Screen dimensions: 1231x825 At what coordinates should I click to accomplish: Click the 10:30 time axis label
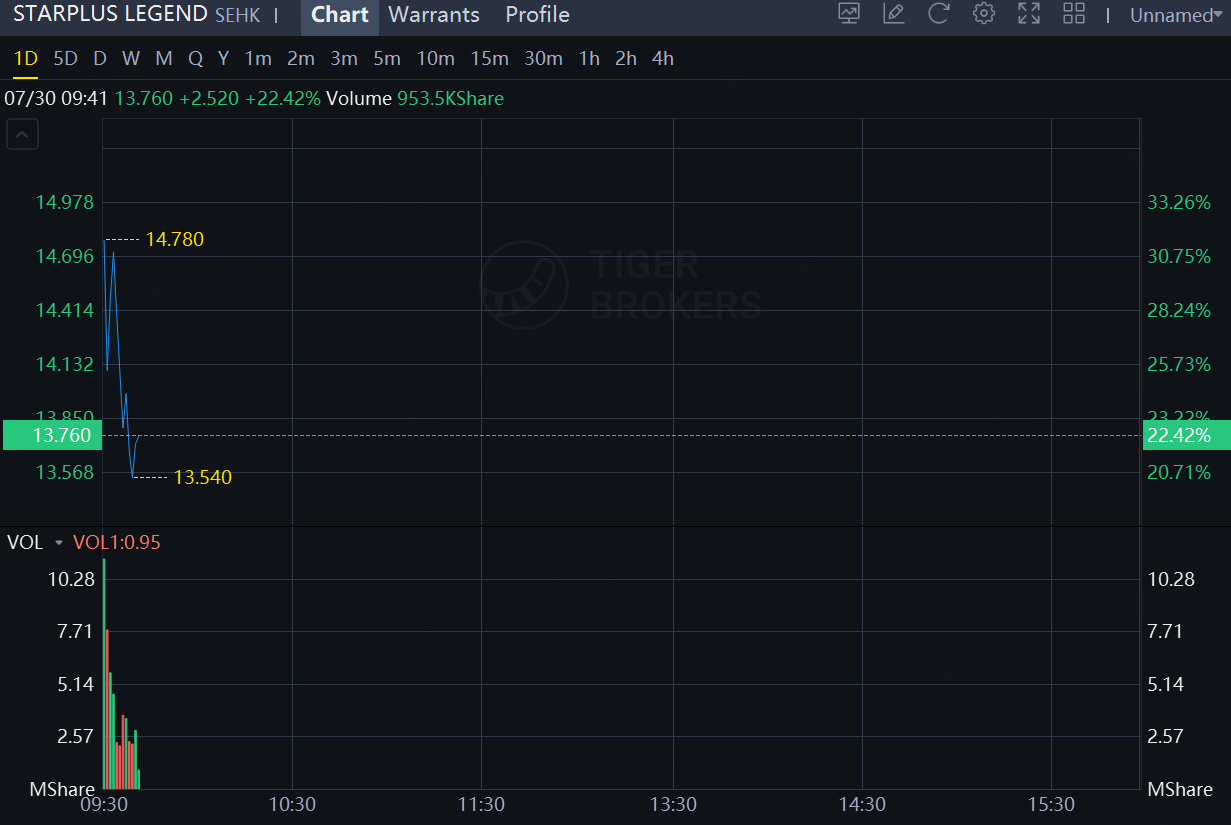292,805
